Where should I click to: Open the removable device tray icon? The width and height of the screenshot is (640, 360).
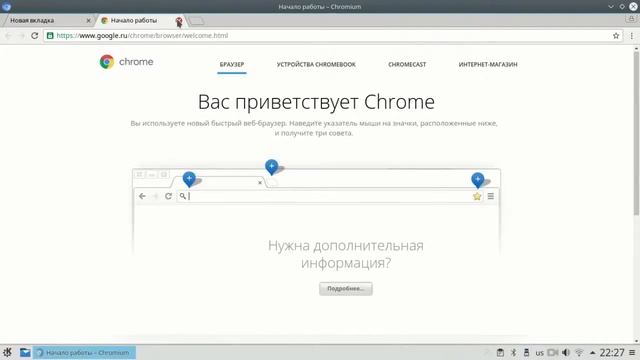click(527, 353)
